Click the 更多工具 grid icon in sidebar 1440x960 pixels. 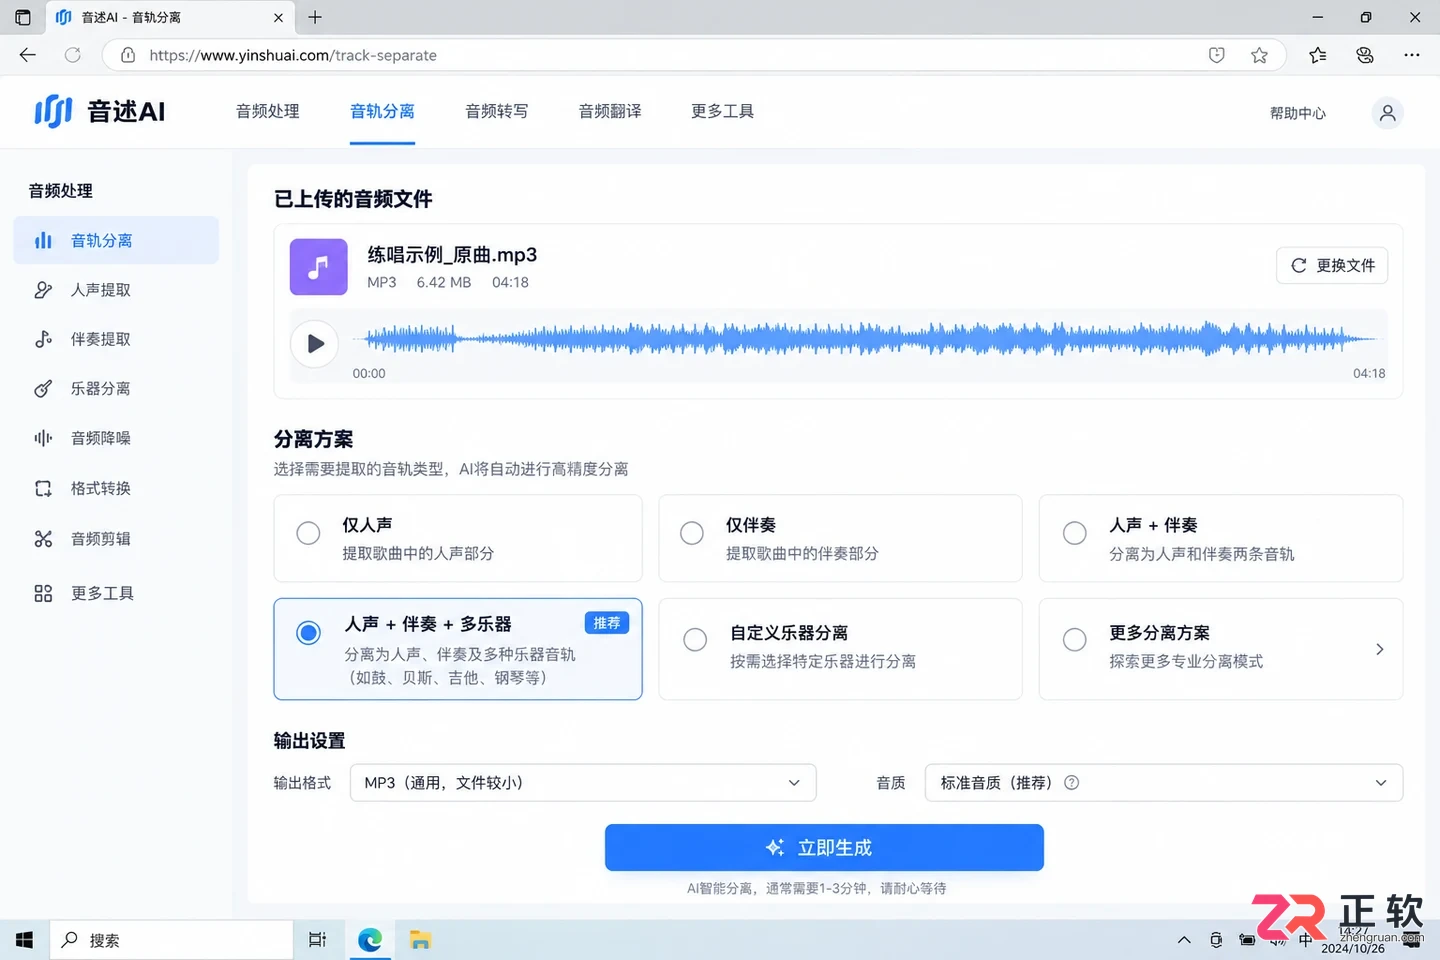pos(43,593)
